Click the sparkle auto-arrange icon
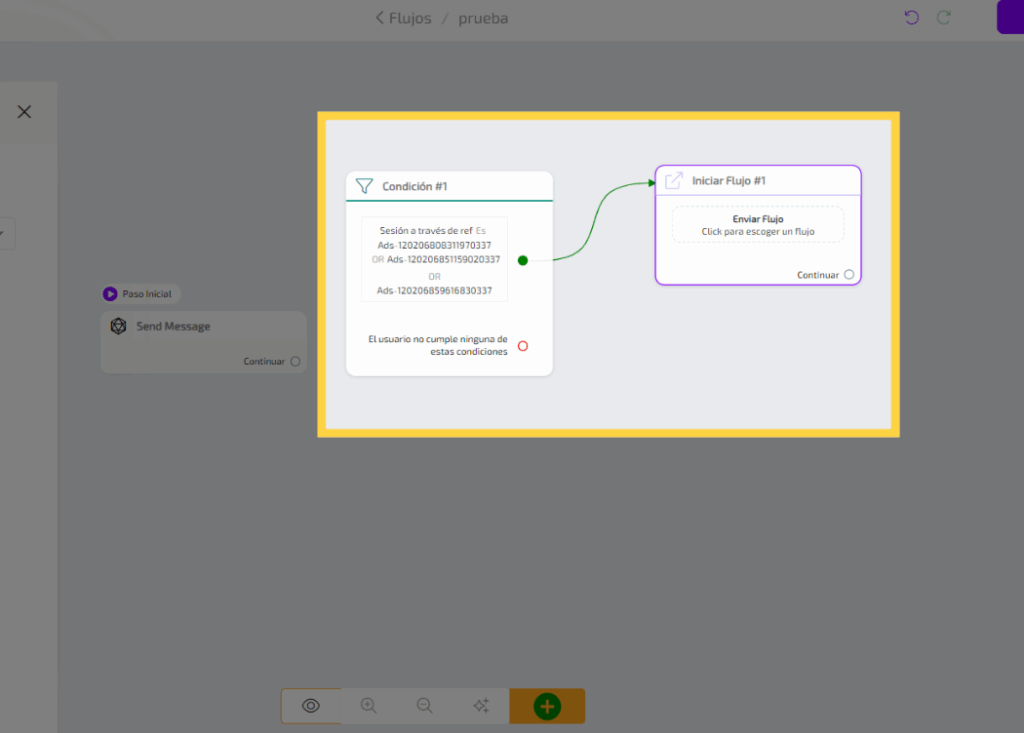 [x=481, y=706]
